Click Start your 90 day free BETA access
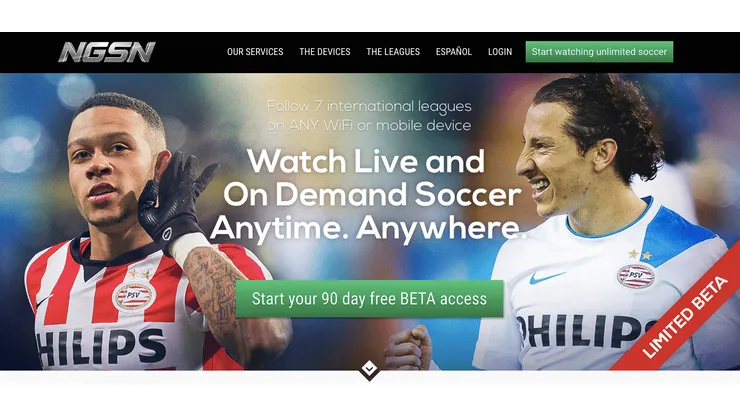The image size is (740, 416). point(370,299)
